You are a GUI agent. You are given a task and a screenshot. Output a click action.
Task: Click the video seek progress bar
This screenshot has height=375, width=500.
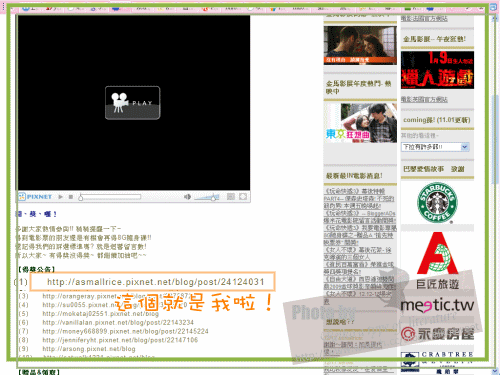pos(110,197)
